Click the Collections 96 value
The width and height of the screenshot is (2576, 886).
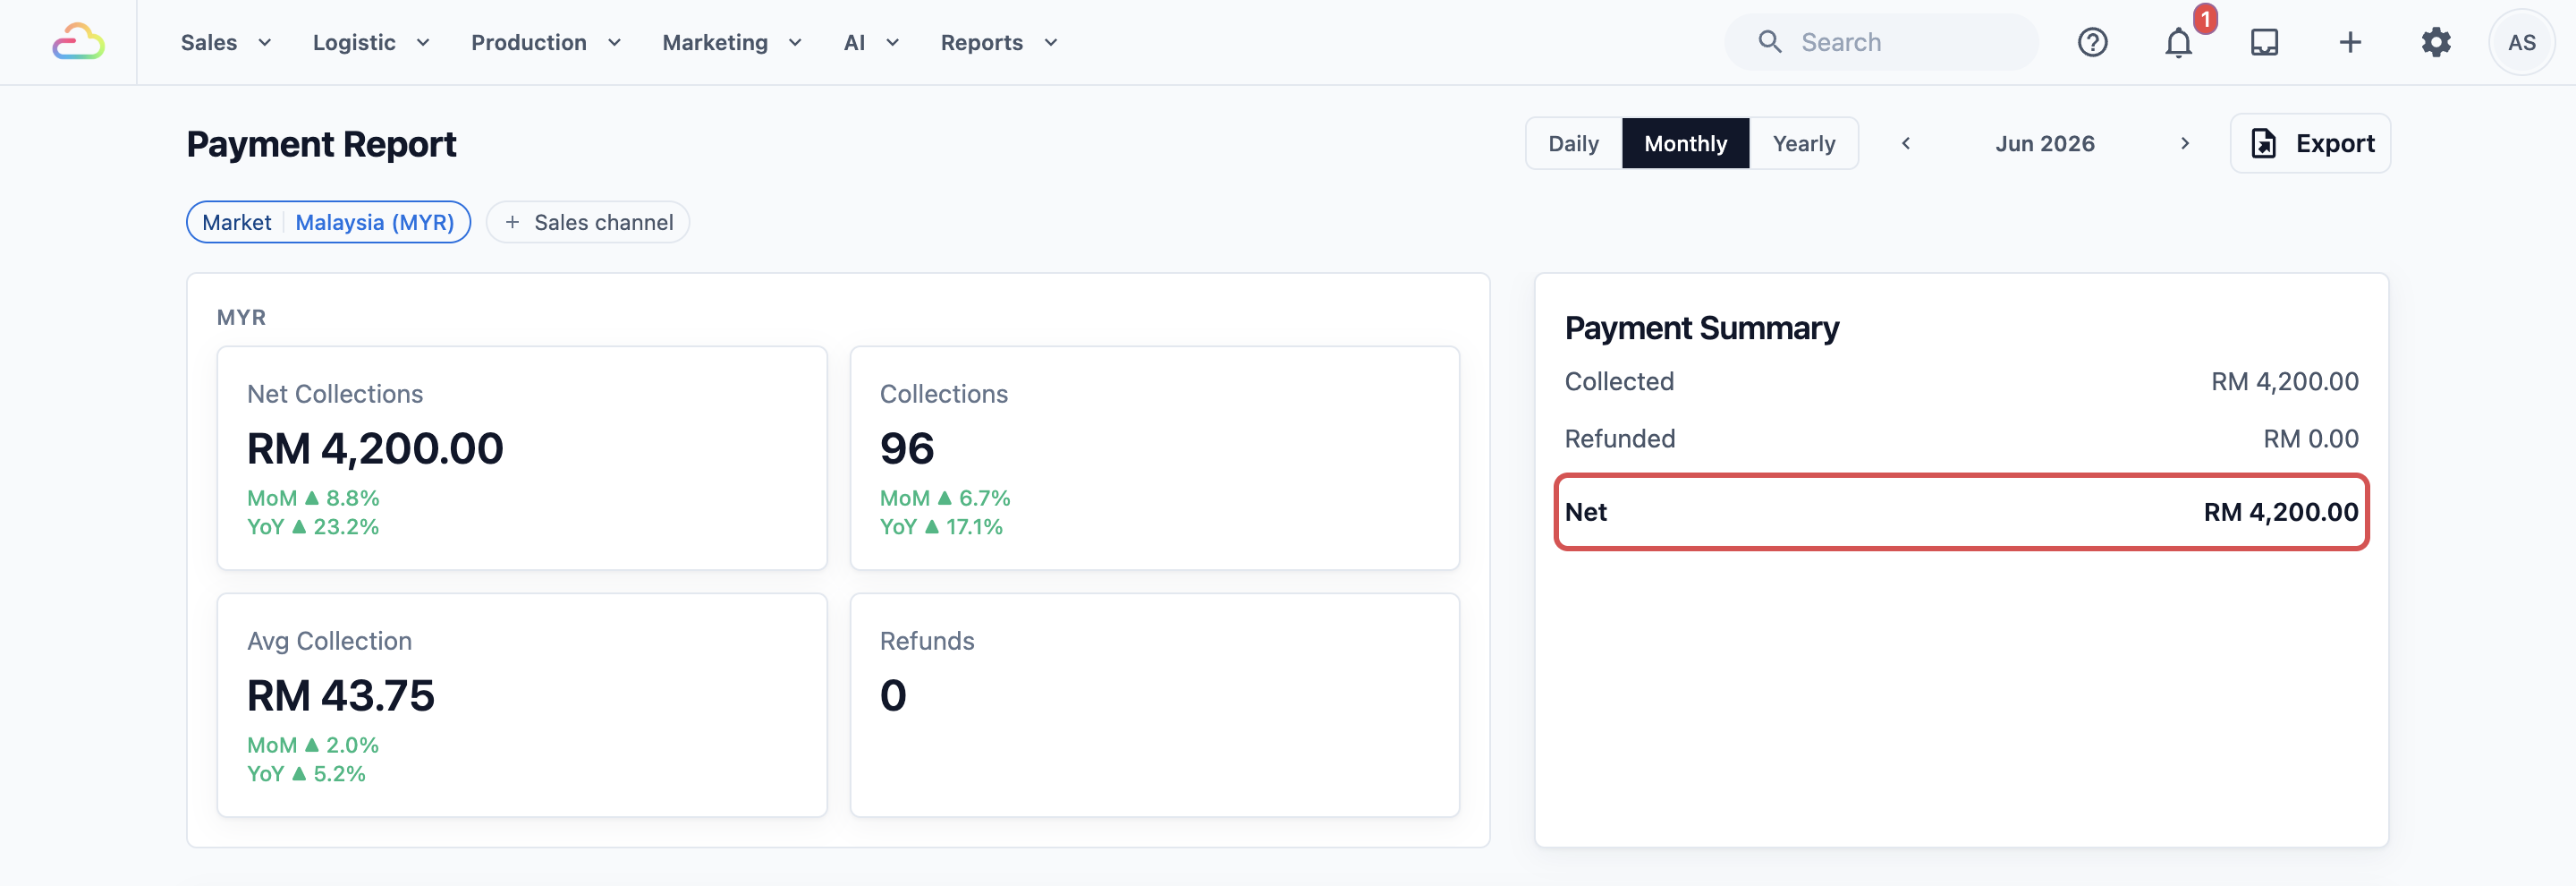907,448
